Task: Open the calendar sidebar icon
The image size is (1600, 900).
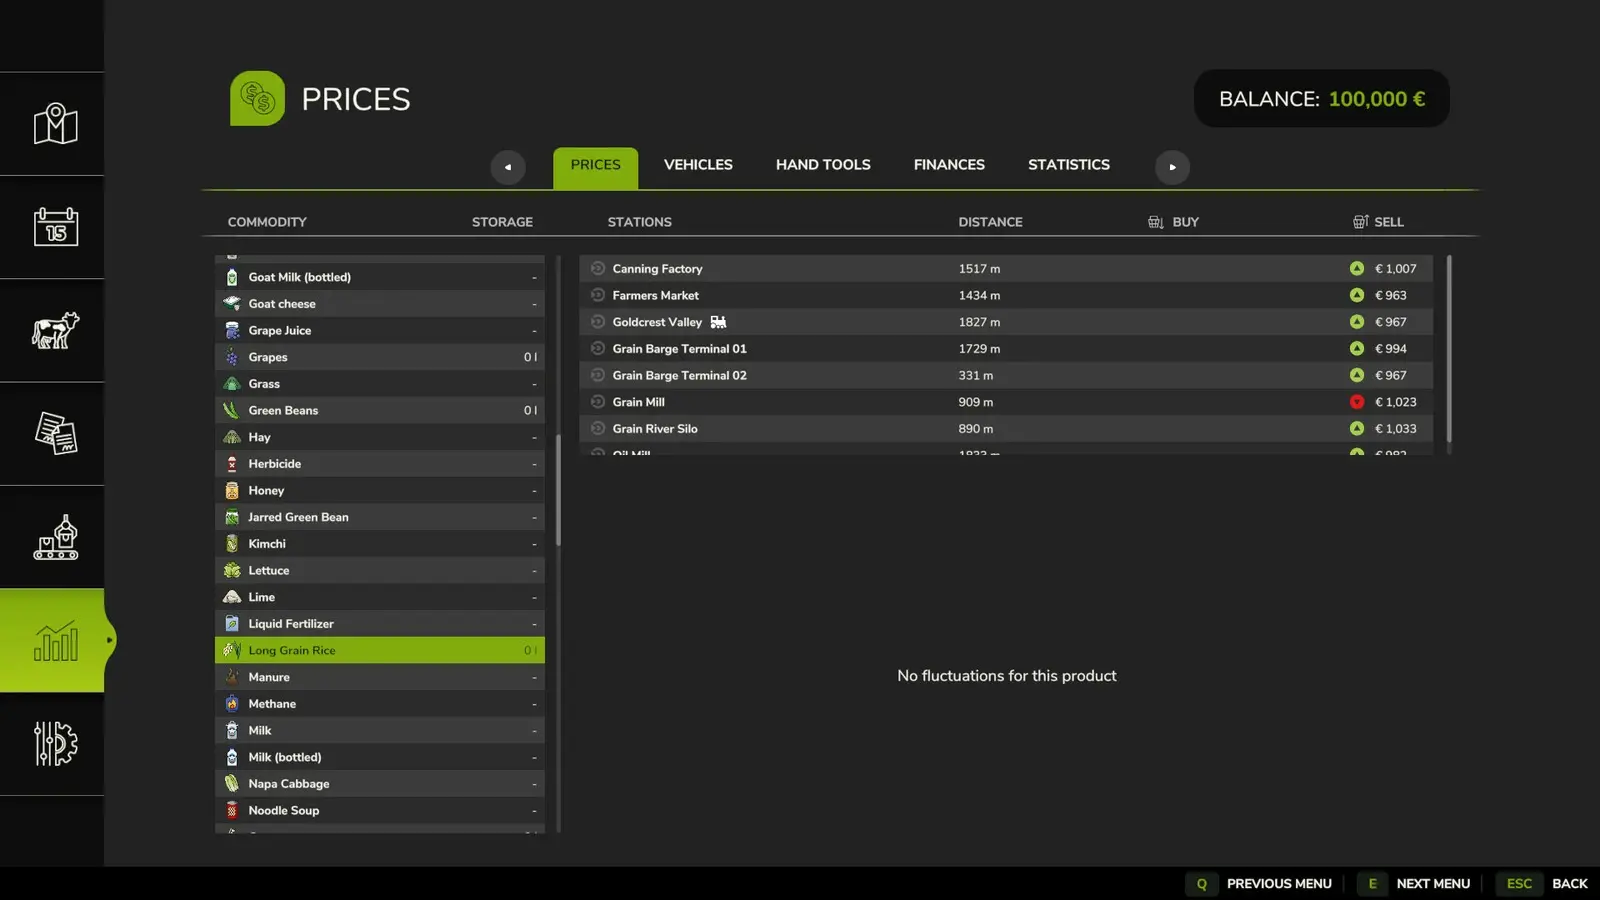Action: click(x=55, y=227)
